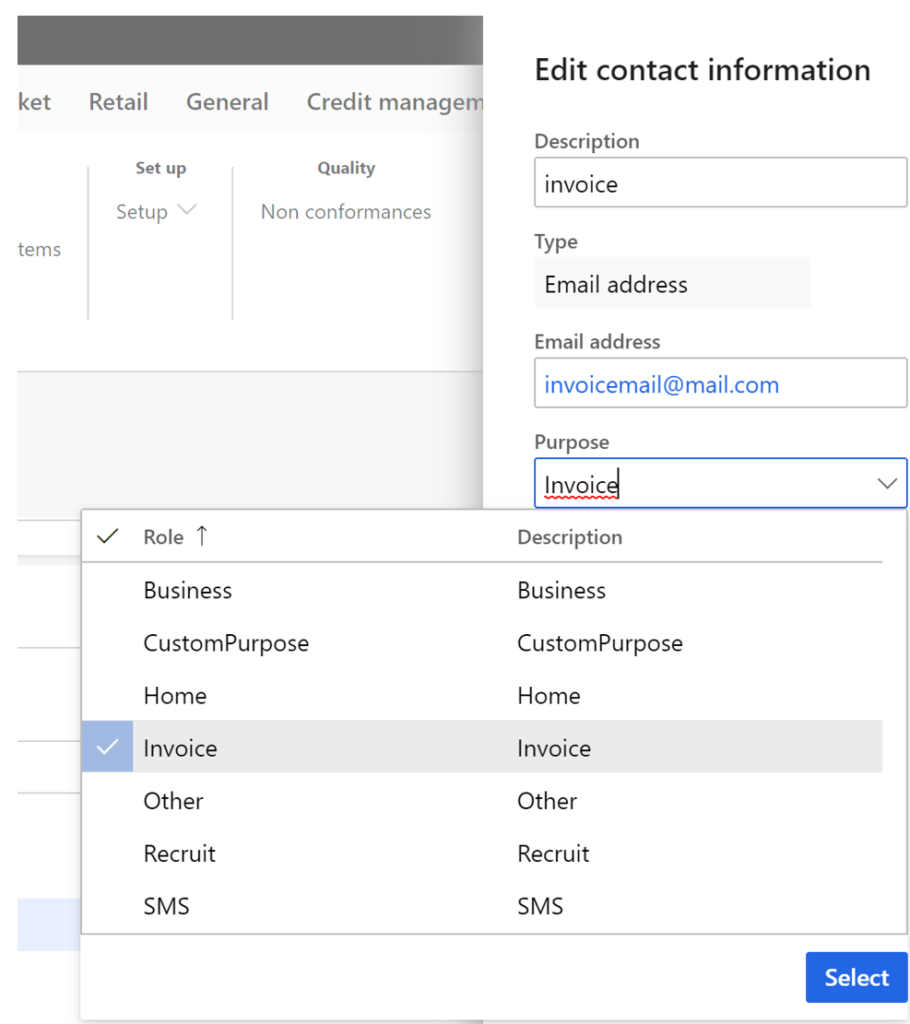The height and width of the screenshot is (1024, 910).
Task: Click the Description input containing invoice
Action: tap(720, 183)
